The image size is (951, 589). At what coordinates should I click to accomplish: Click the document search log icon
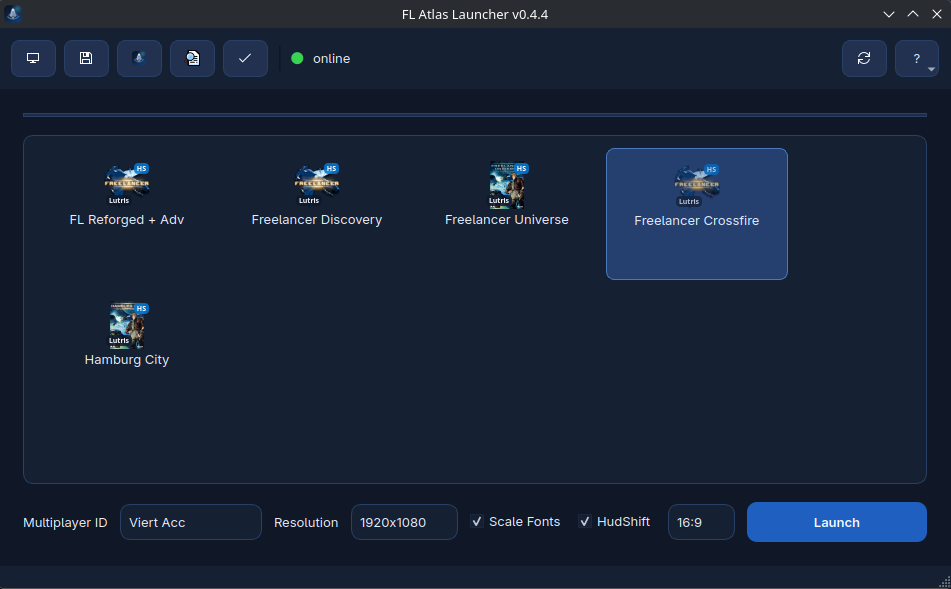(192, 58)
